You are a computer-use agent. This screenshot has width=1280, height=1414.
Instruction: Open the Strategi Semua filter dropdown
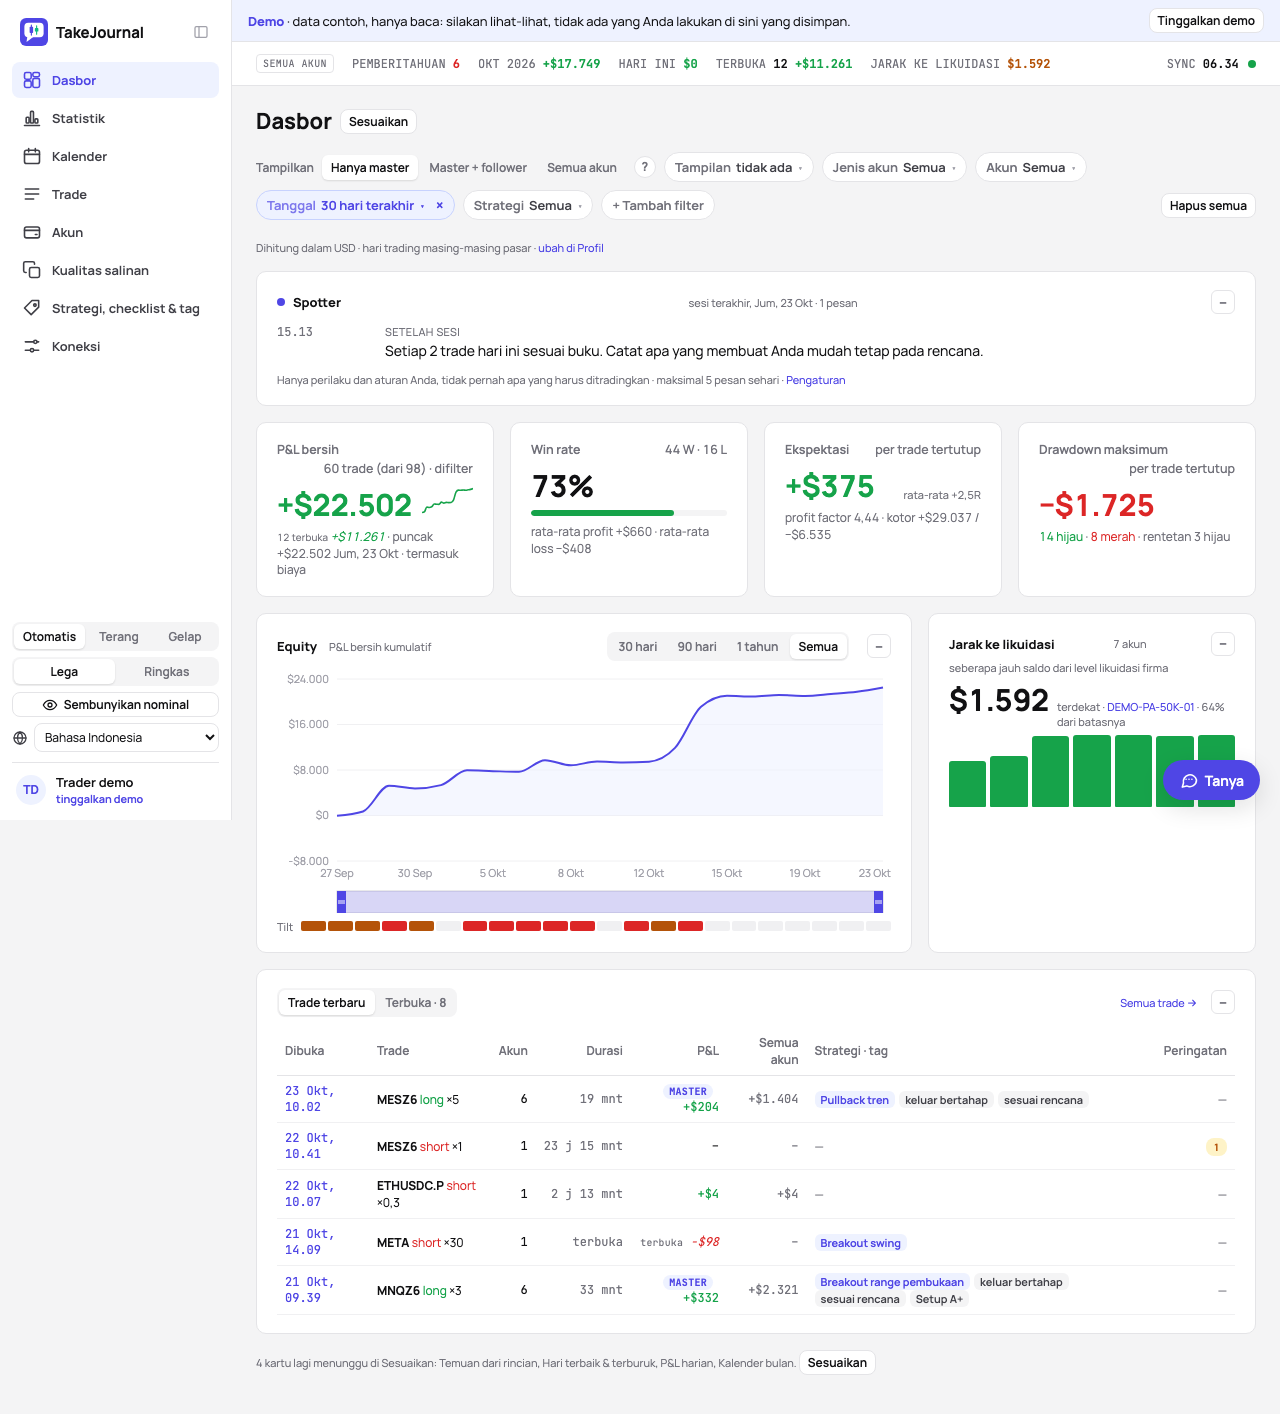pos(527,205)
